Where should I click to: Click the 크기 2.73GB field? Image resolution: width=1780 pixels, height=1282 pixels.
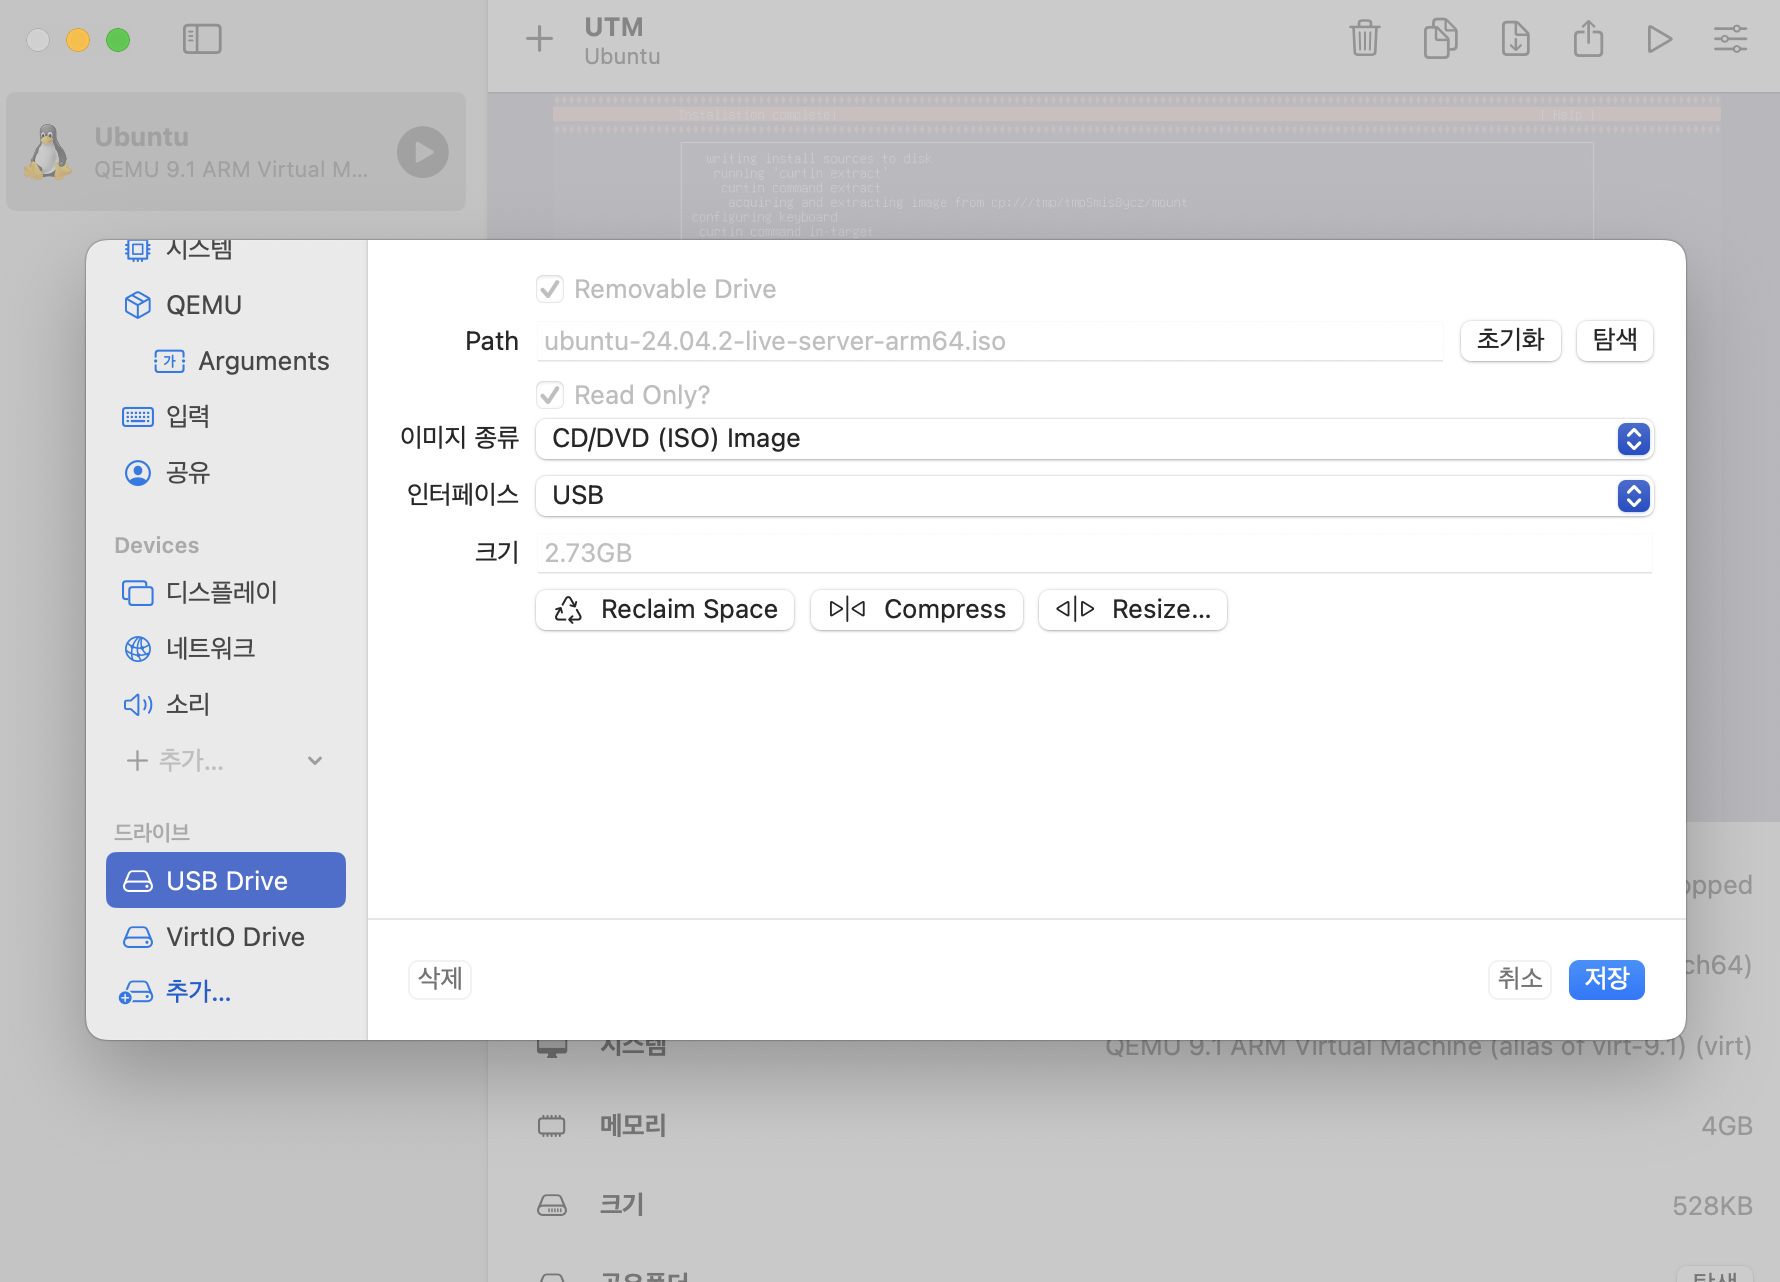(1095, 553)
